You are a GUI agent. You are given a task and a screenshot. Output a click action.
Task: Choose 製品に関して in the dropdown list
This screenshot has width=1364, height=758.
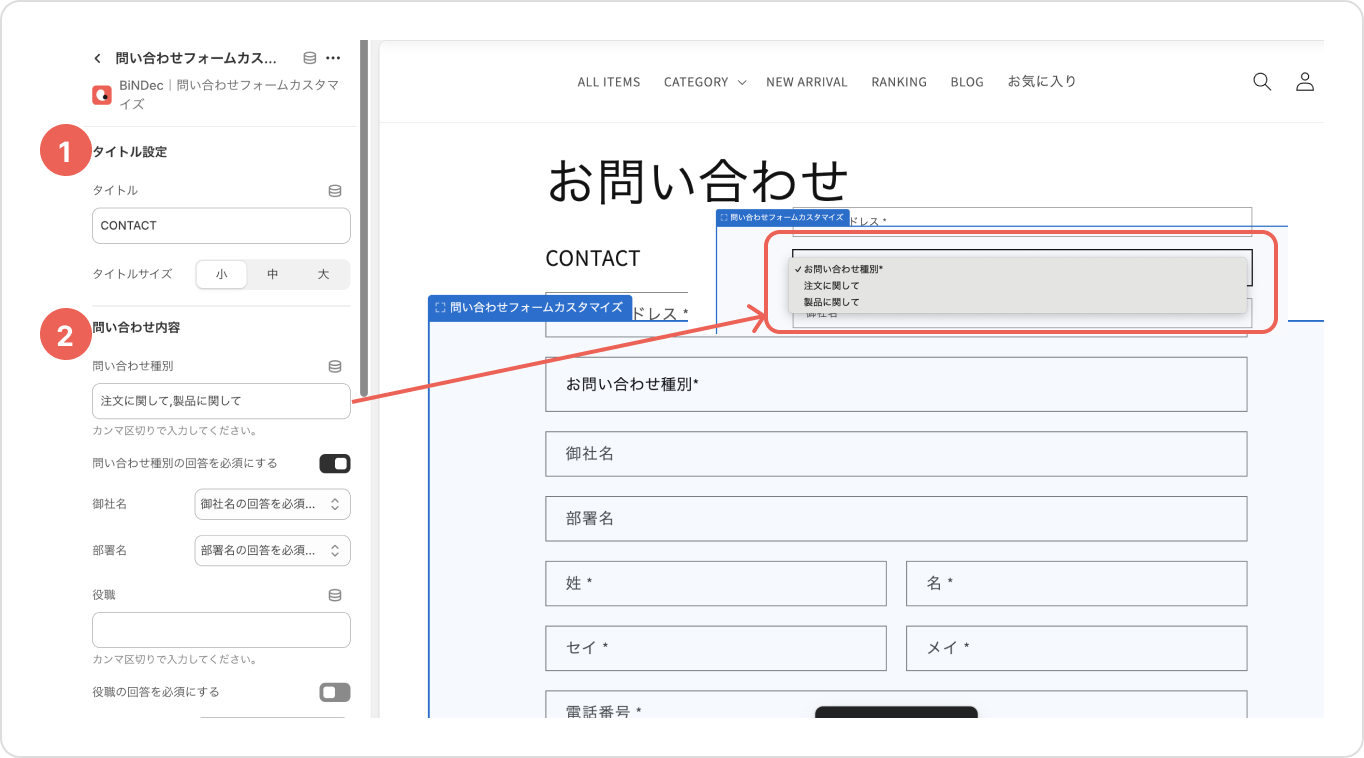[831, 302]
